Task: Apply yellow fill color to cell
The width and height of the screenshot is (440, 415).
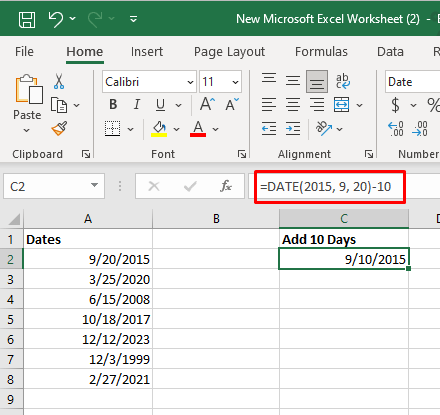Action: pyautogui.click(x=159, y=129)
